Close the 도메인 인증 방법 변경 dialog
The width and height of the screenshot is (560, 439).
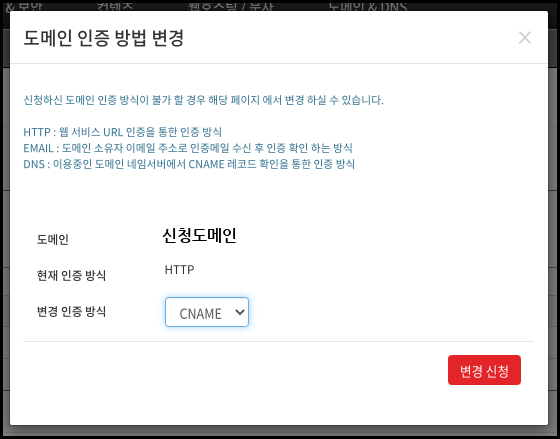[x=525, y=38]
